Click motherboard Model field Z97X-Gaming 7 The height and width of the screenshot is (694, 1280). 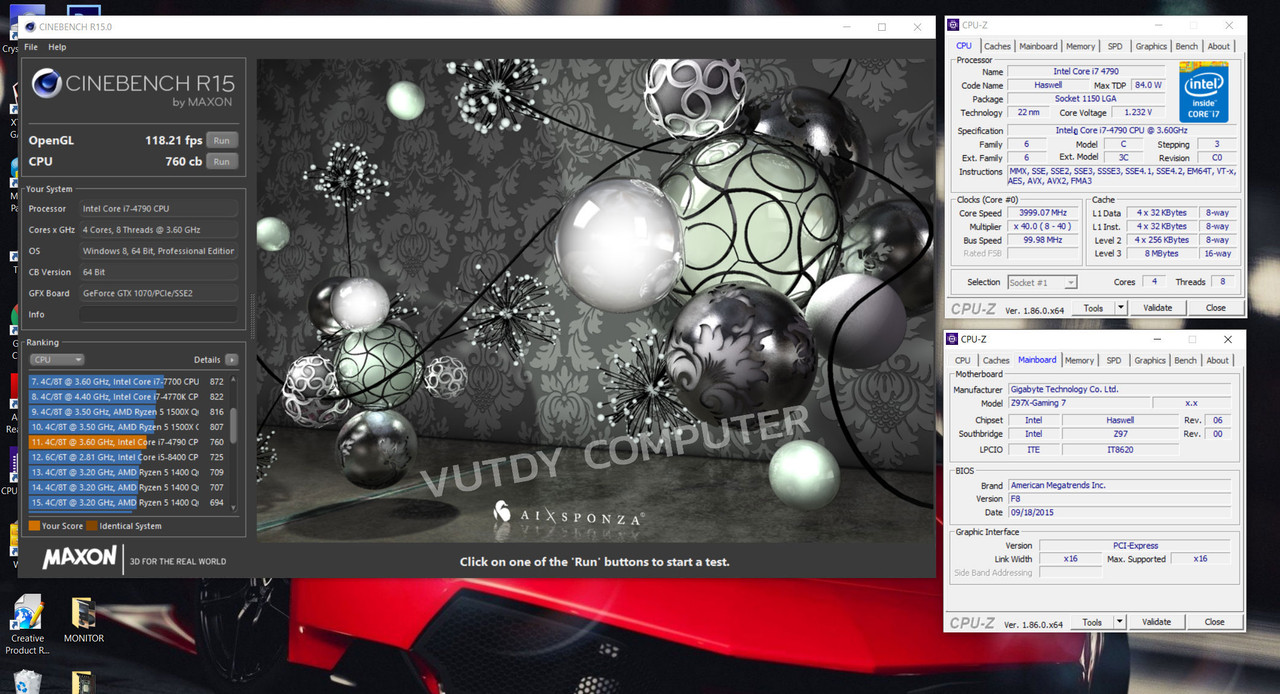[1079, 403]
